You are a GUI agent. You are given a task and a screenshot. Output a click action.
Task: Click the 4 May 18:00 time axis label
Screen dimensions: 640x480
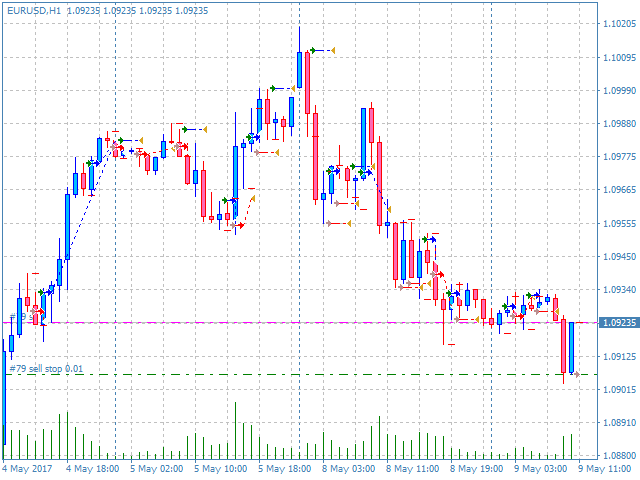(x=92, y=469)
